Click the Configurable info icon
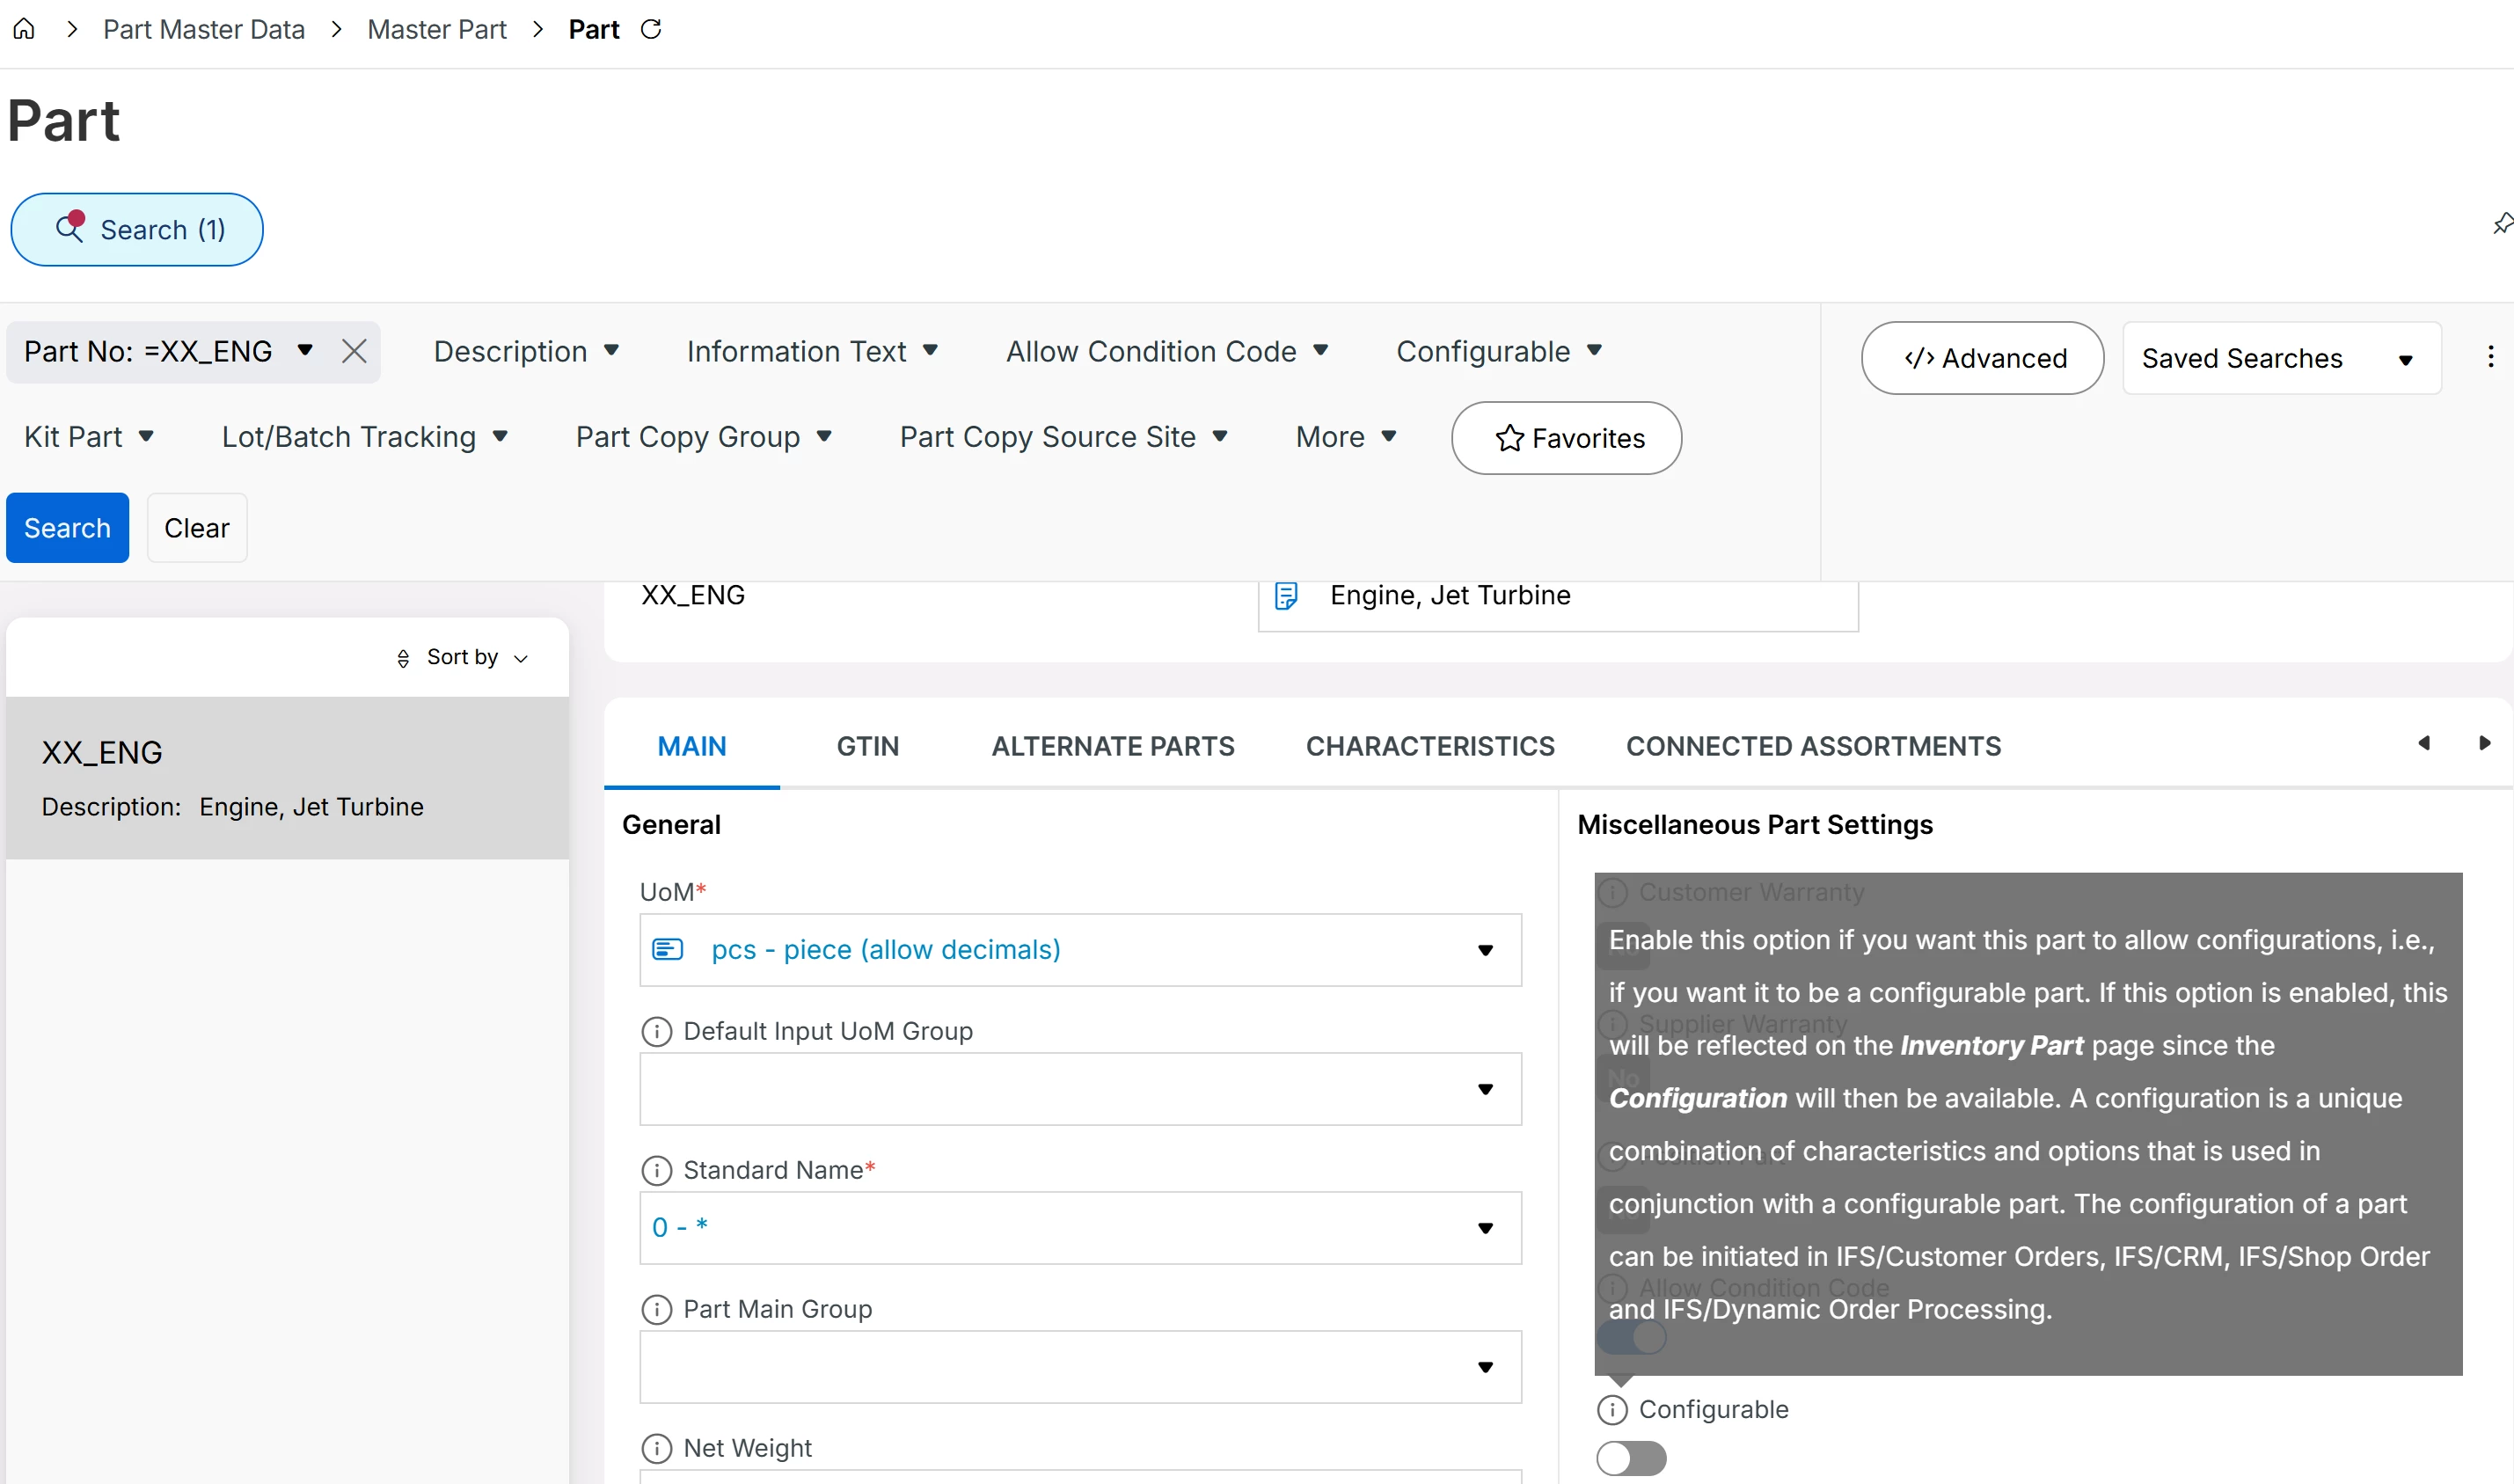This screenshot has width=2514, height=1484. (x=1612, y=1409)
